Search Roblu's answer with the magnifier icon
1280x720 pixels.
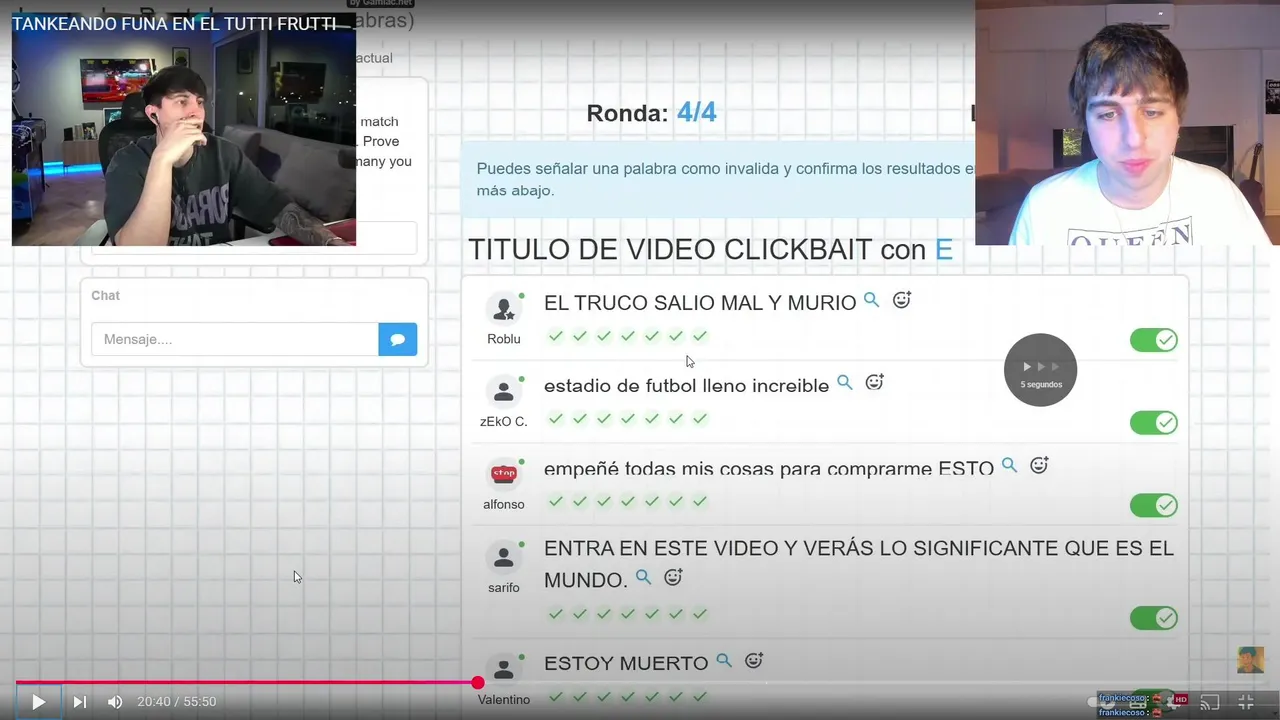tap(871, 300)
